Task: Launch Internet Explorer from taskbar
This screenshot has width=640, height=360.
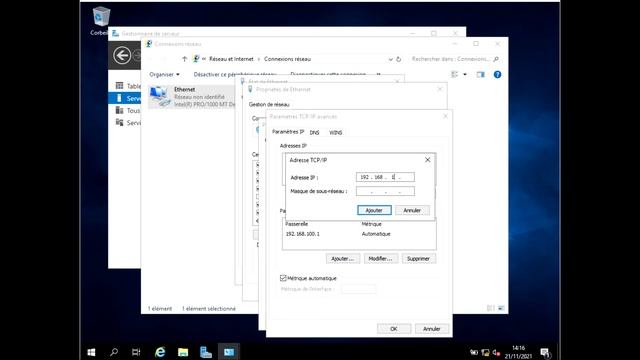Action: [160, 352]
